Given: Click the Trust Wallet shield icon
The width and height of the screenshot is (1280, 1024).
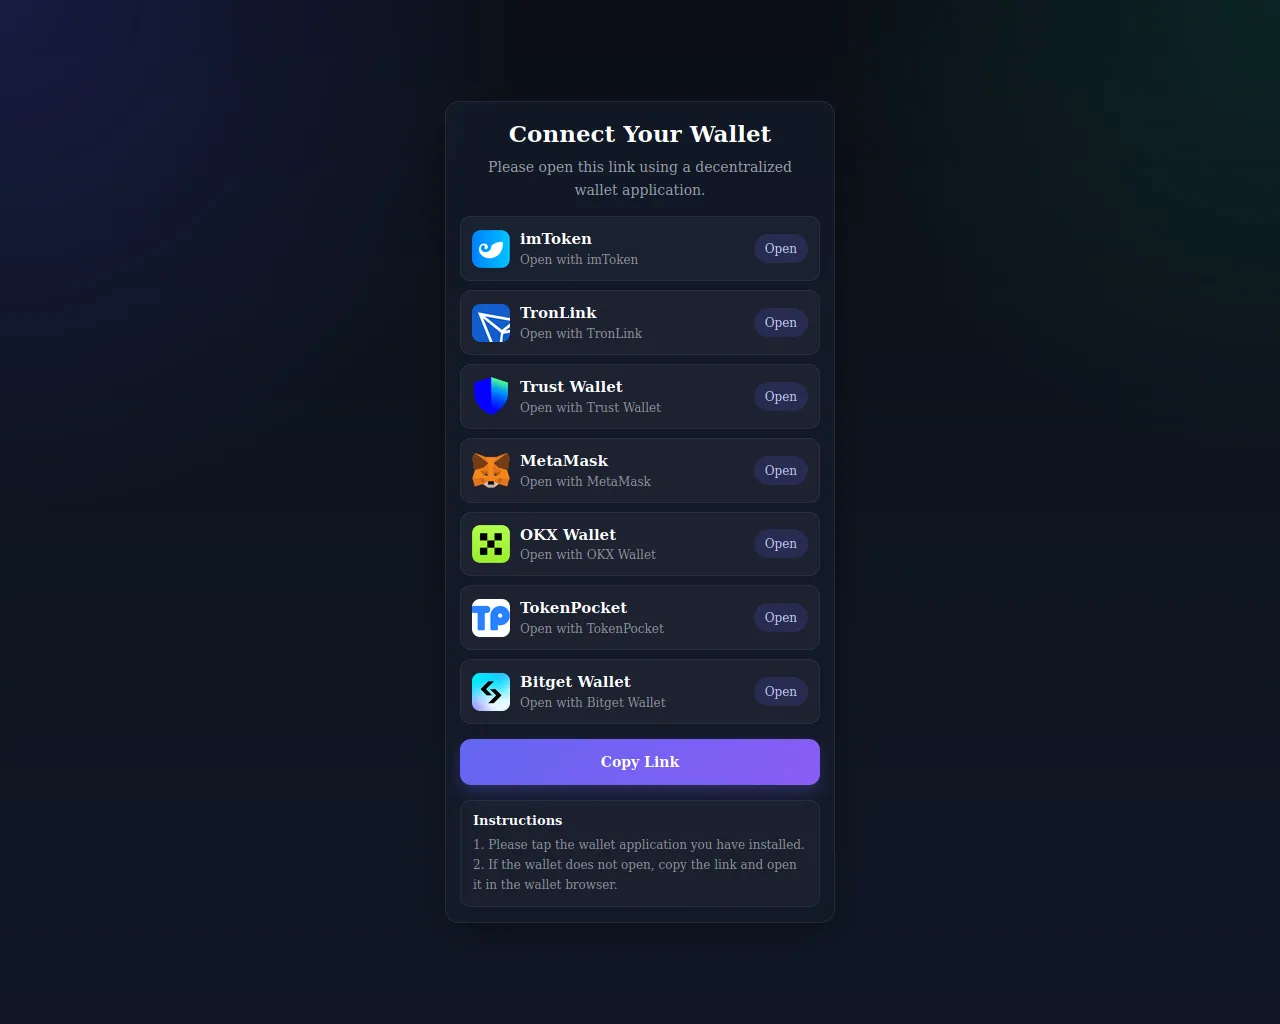Looking at the screenshot, I should pos(491,397).
